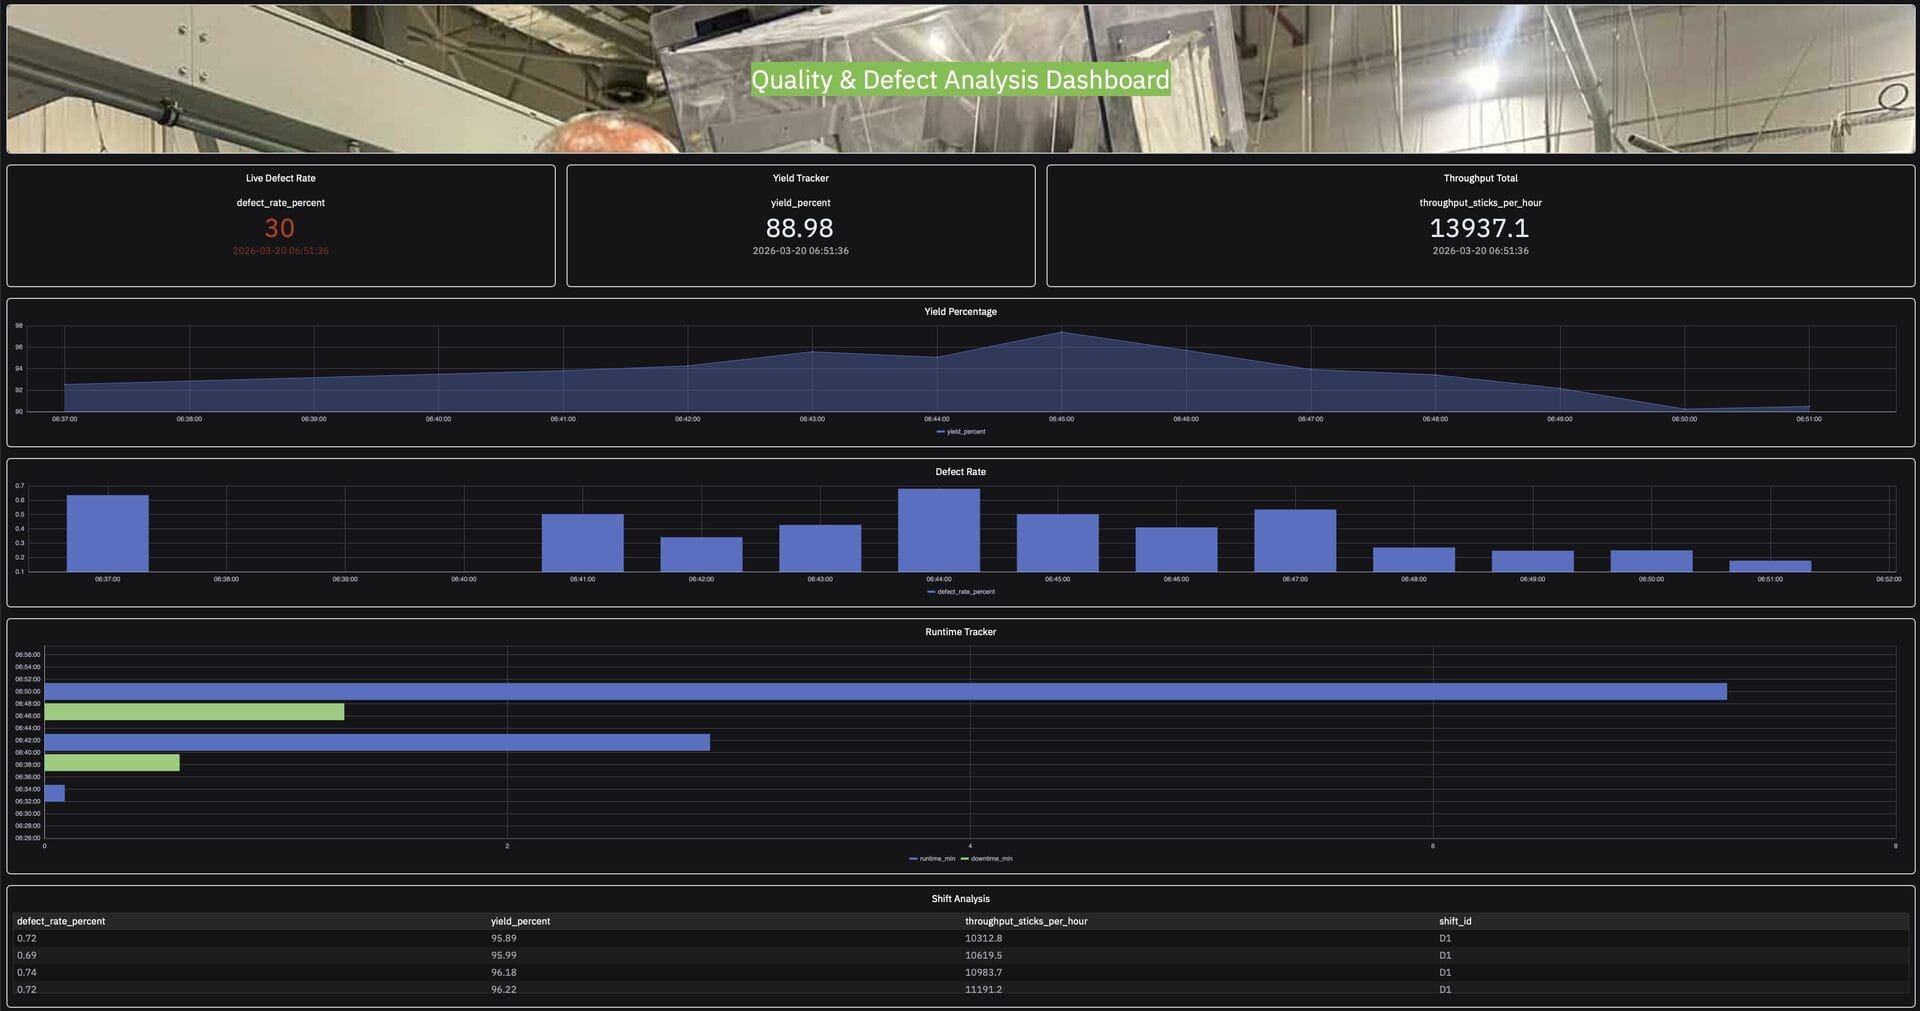Toggle downtime_min legend in Runtime Tracker
The width and height of the screenshot is (1920, 1011).
986,859
